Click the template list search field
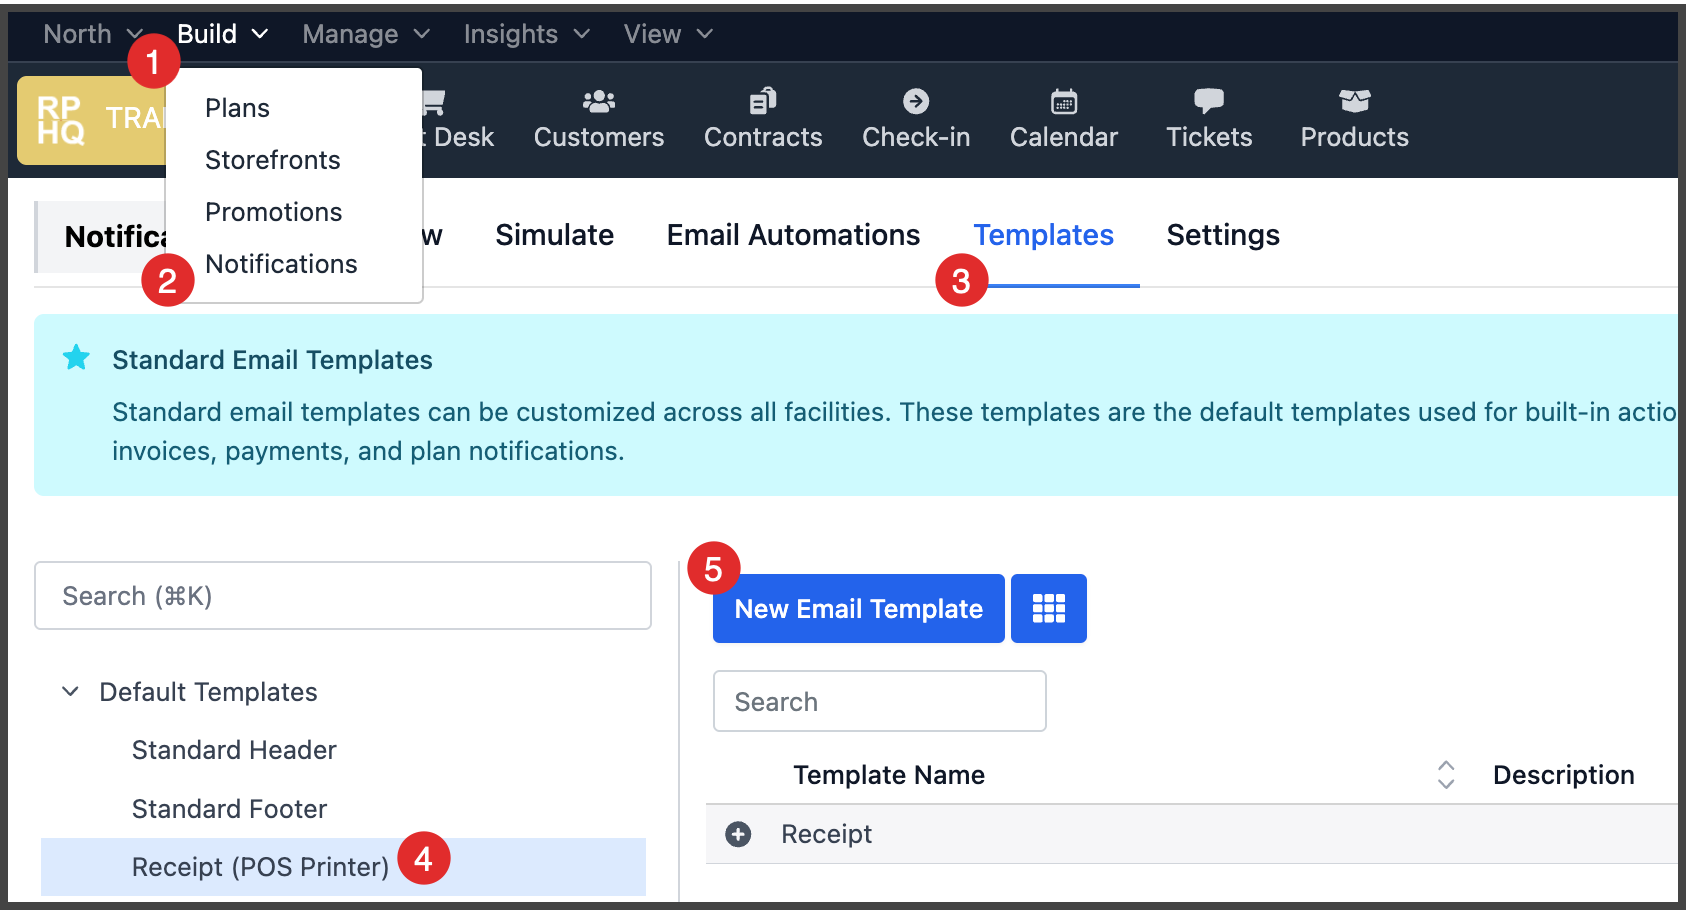 point(879,701)
